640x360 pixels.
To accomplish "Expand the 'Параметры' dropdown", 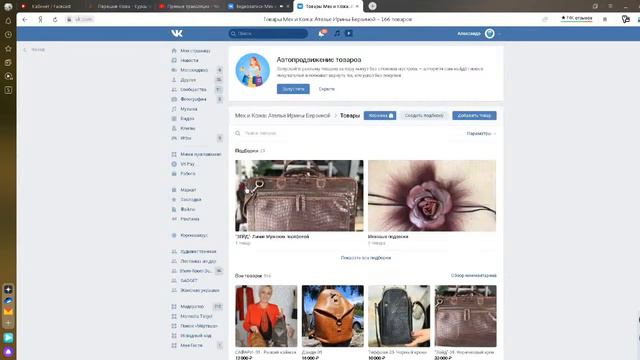I will tap(481, 133).
